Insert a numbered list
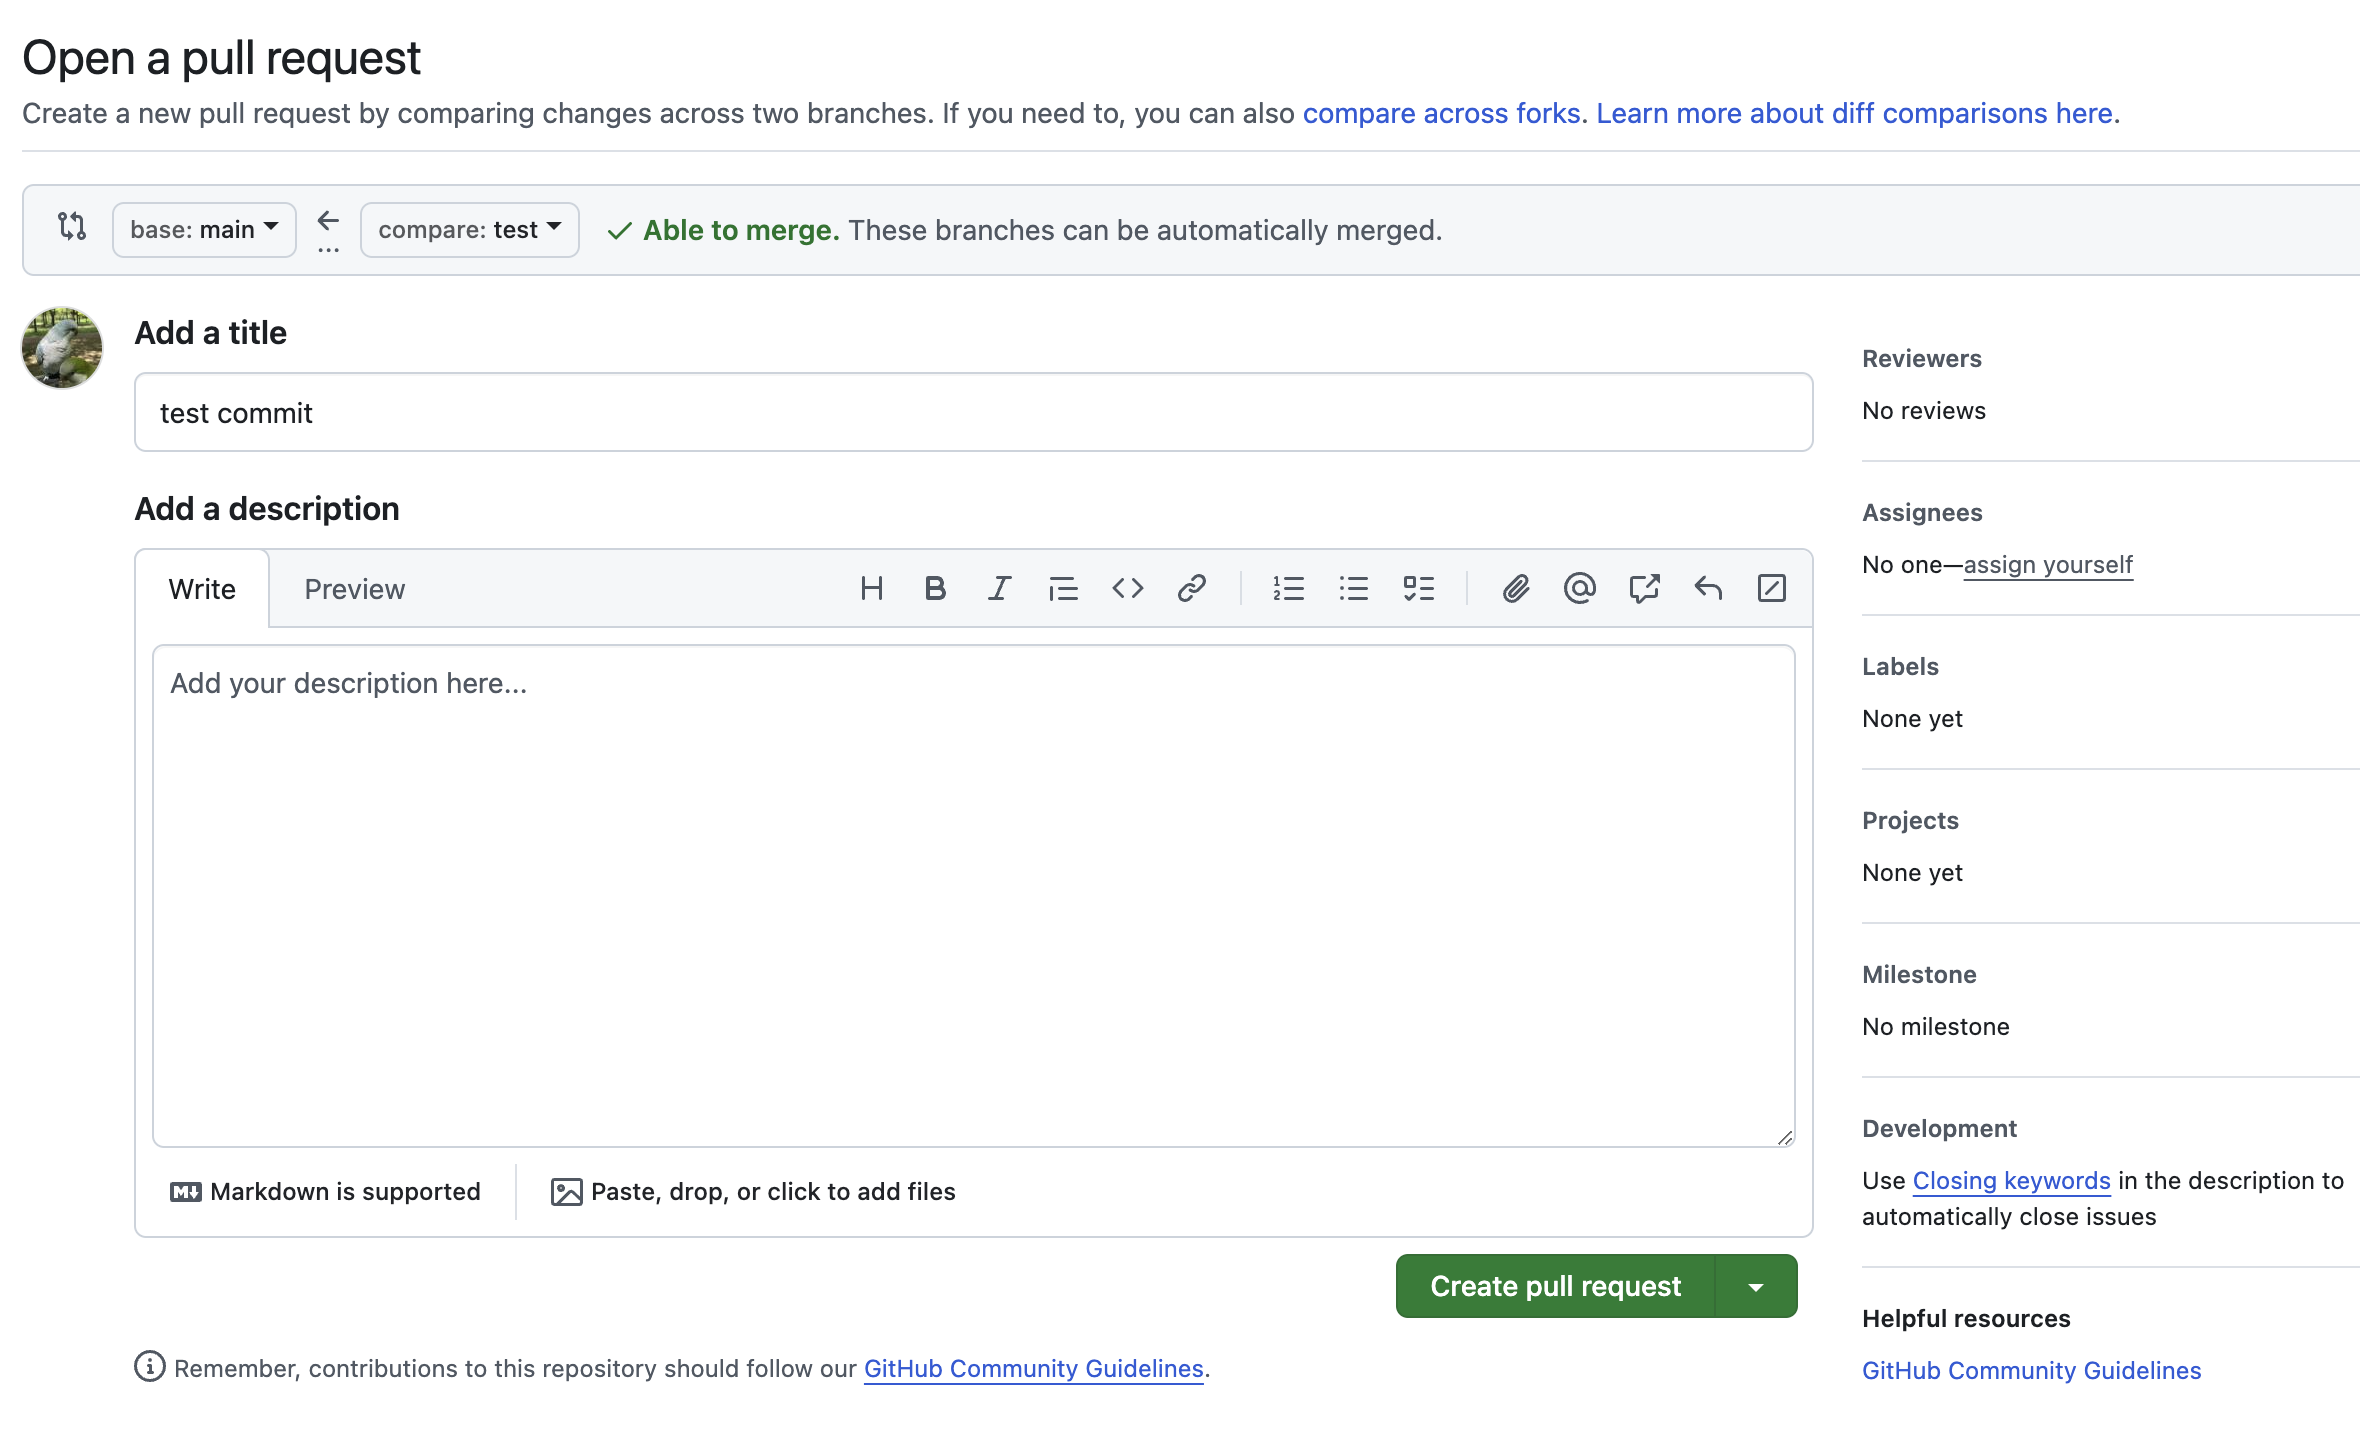The width and height of the screenshot is (2360, 1442). 1289,588
